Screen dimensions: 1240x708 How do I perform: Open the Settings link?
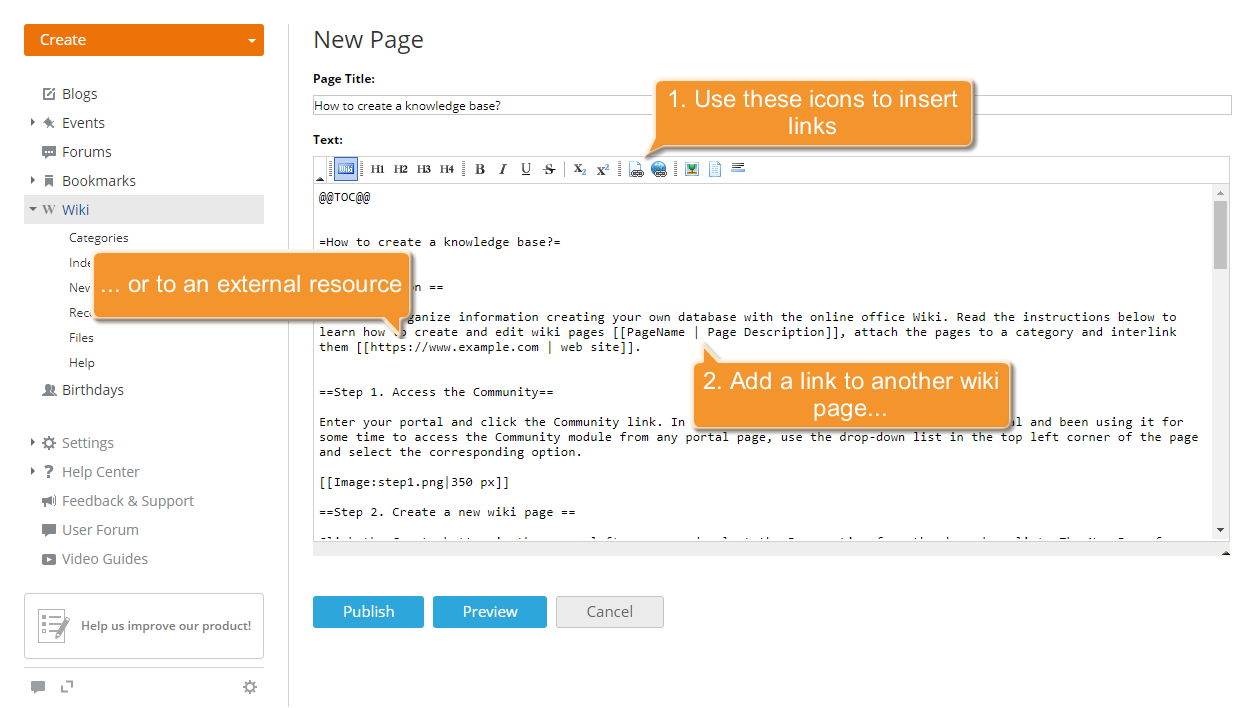(88, 443)
